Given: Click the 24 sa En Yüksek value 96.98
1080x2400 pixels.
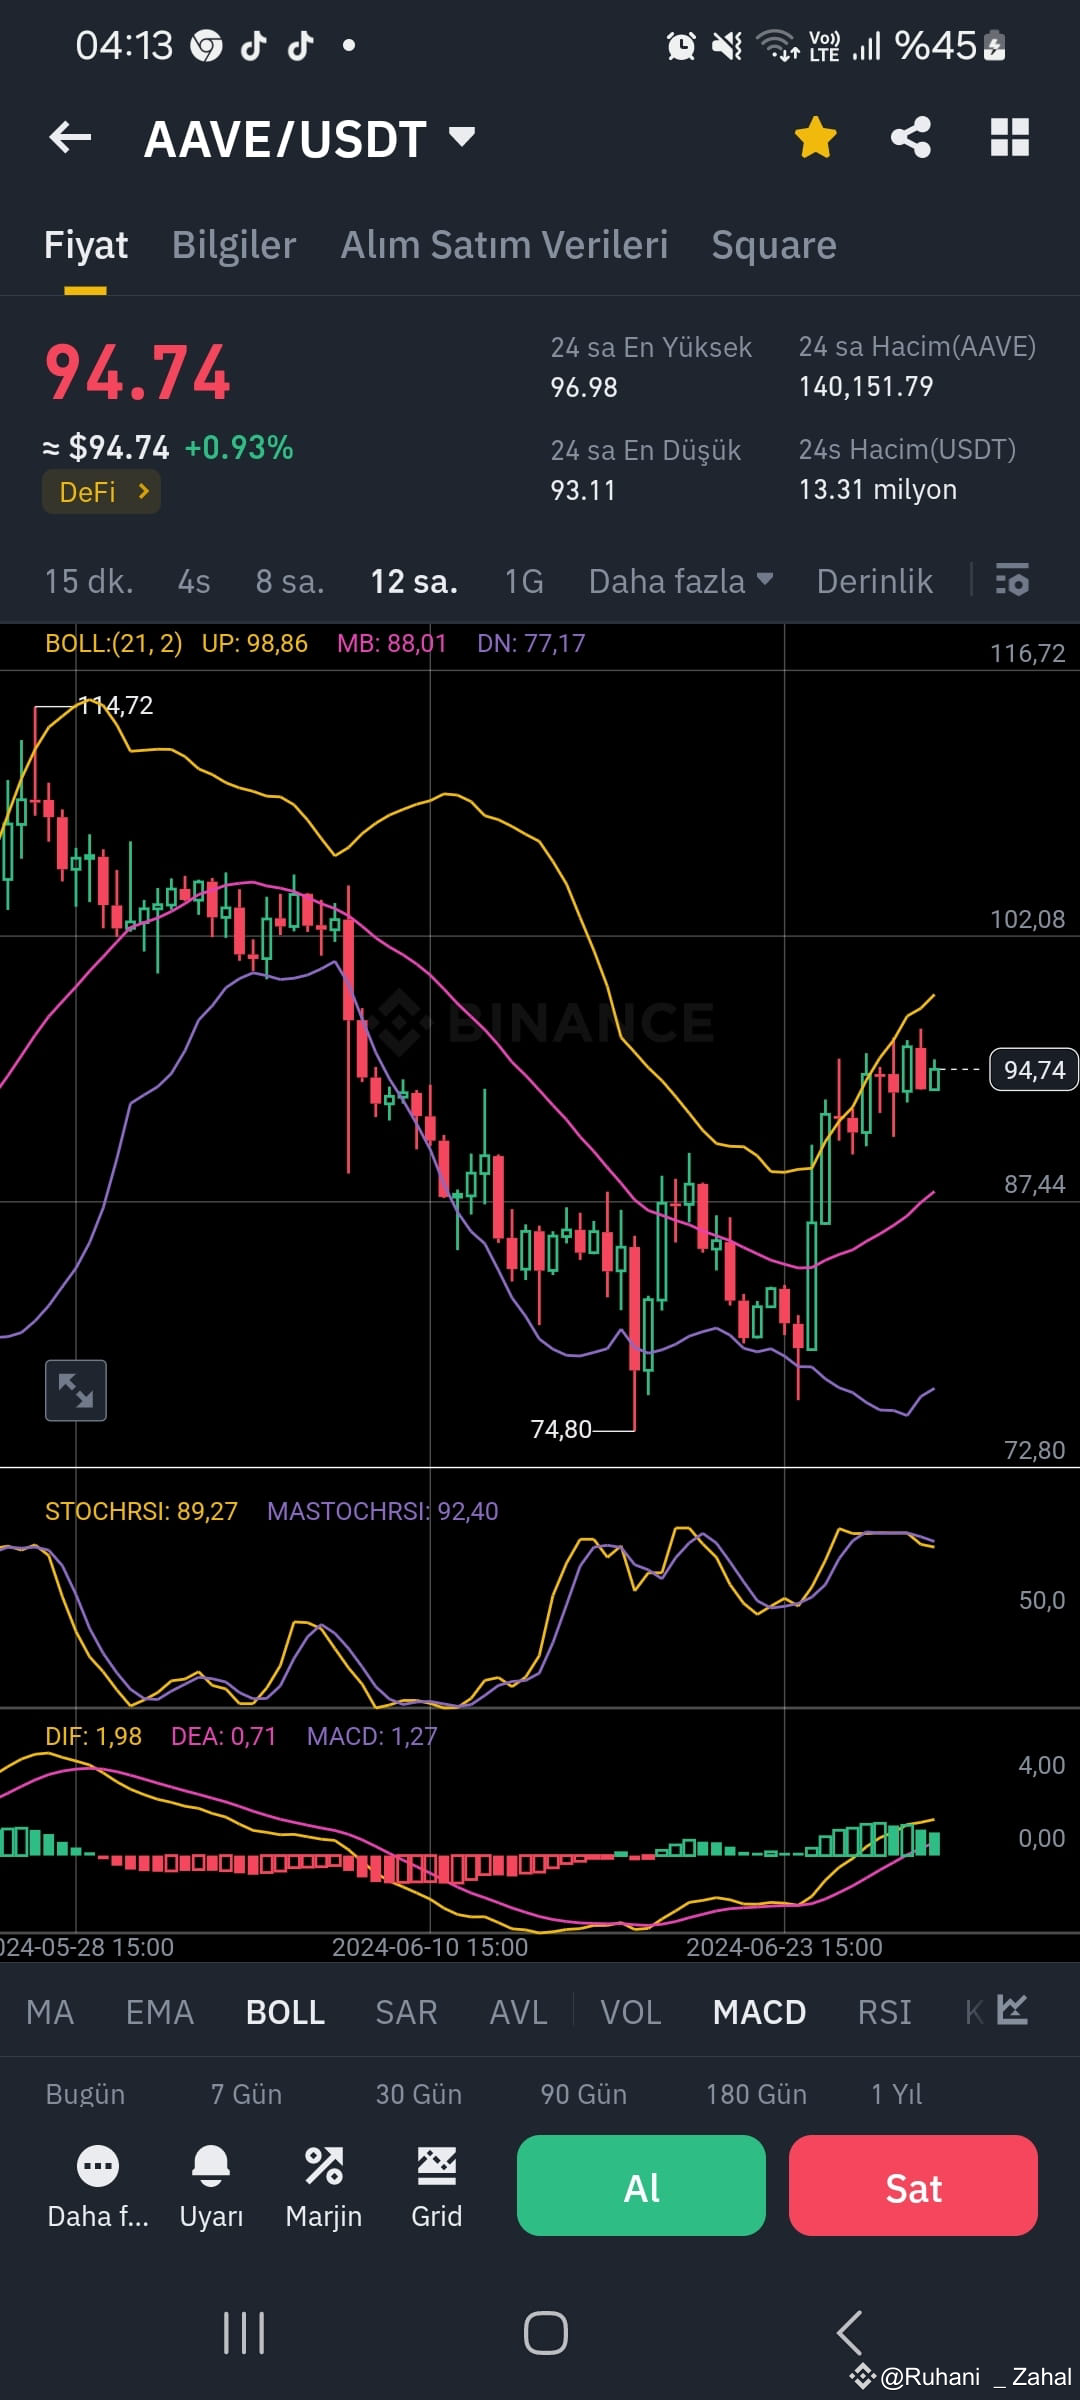Looking at the screenshot, I should (x=584, y=387).
